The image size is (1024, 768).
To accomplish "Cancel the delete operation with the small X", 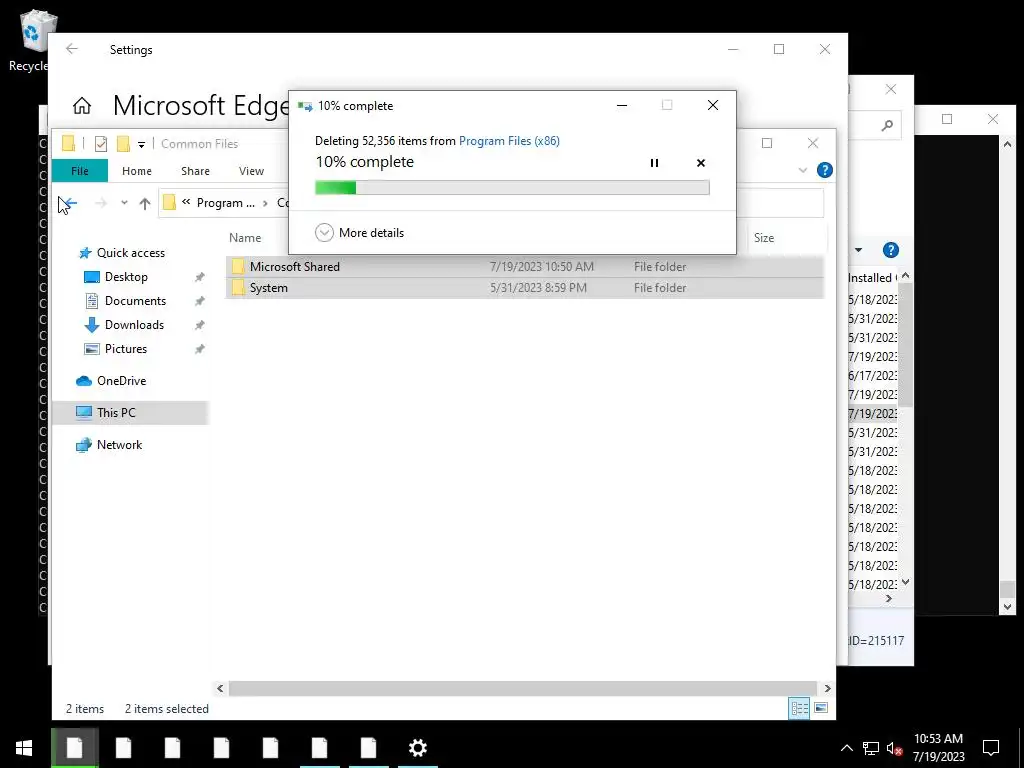I will coord(701,163).
